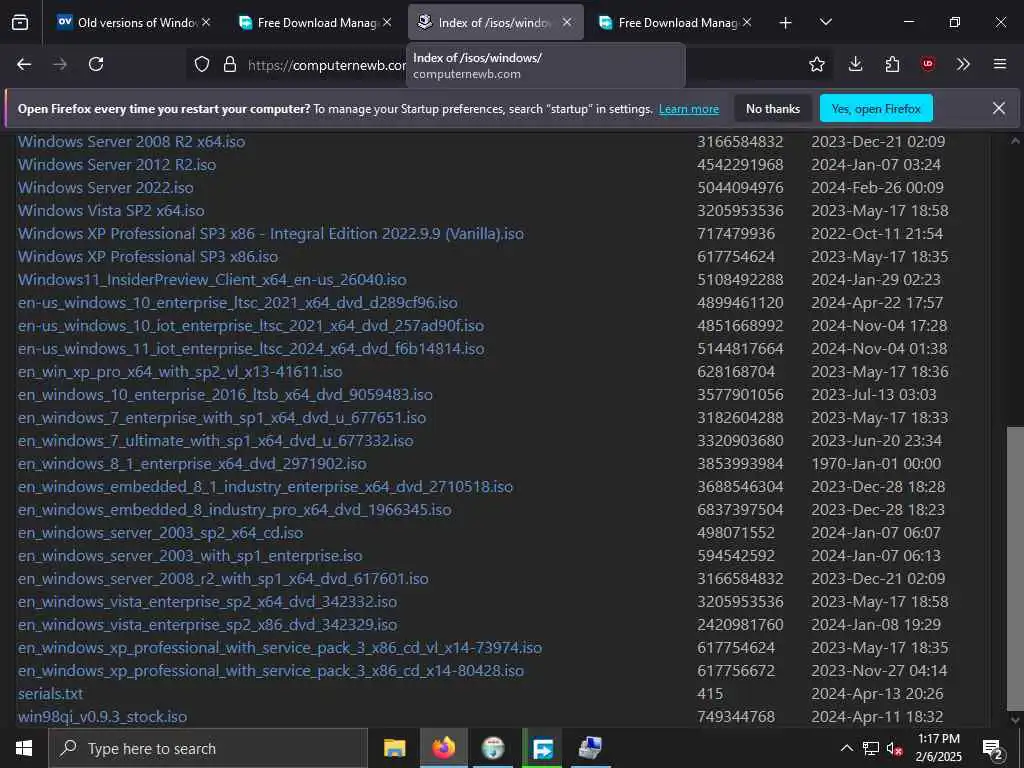
Task: Show hidden tray icons chevron
Action: click(x=846, y=748)
